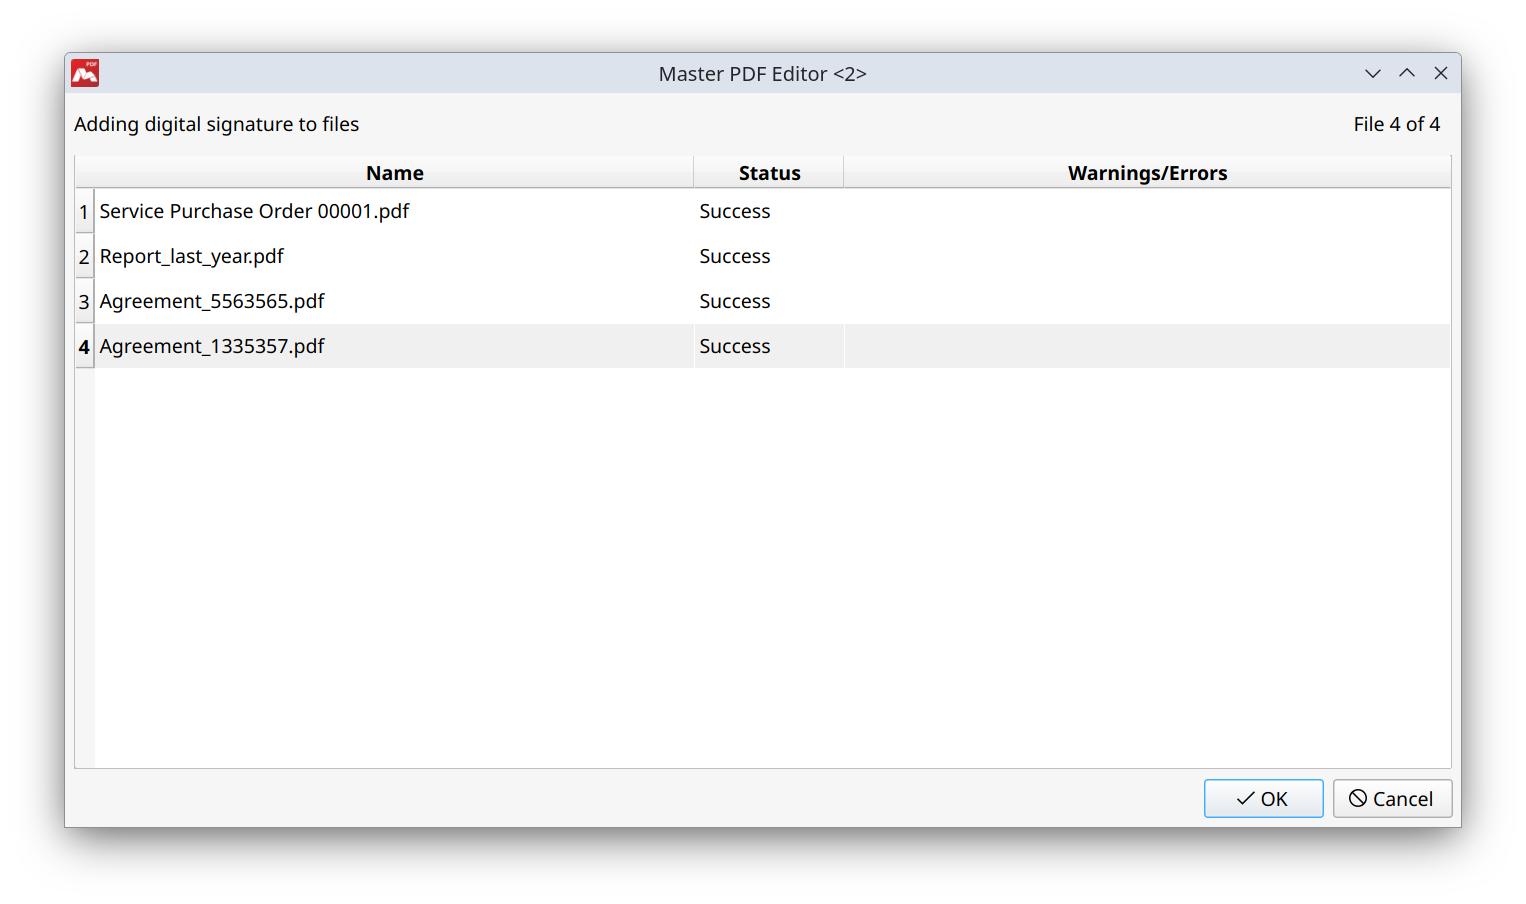Image resolution: width=1526 pixels, height=904 pixels.
Task: Click the Name column header
Action: point(394,172)
